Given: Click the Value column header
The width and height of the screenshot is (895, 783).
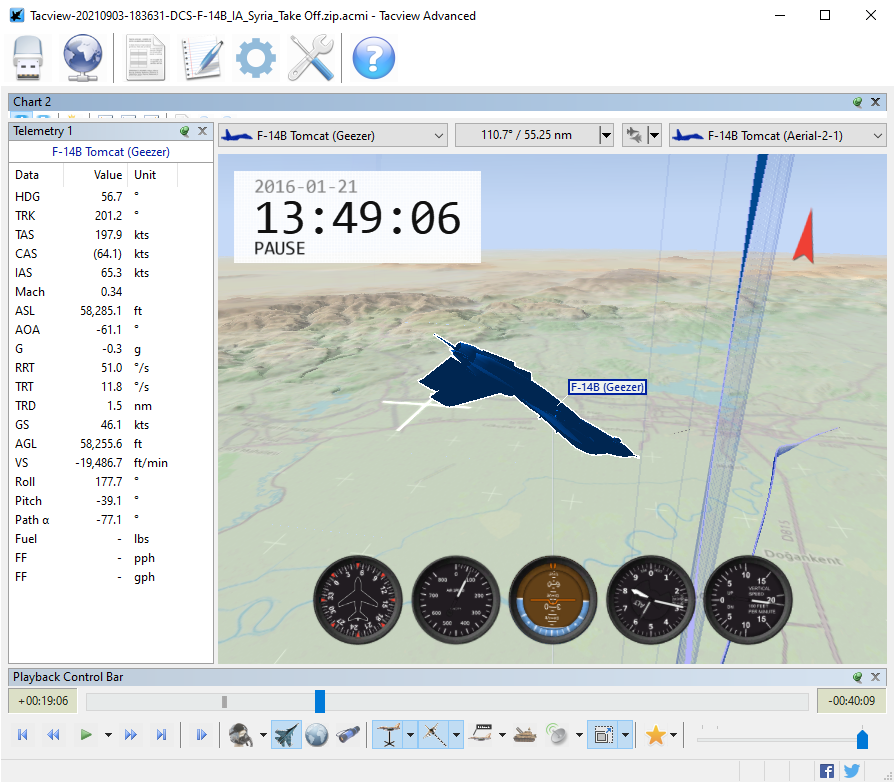Looking at the screenshot, I should tap(95, 175).
